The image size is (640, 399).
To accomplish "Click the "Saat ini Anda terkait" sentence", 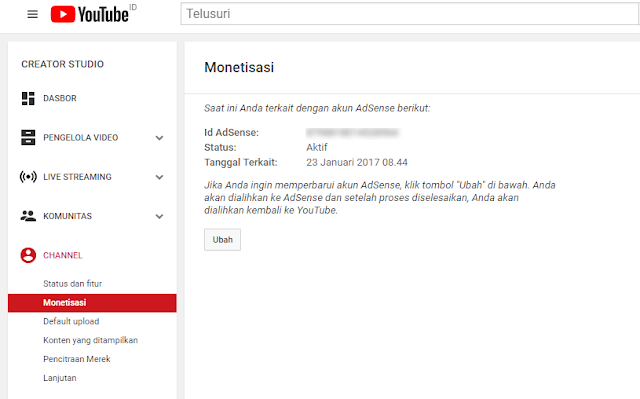I will coord(317,108).
